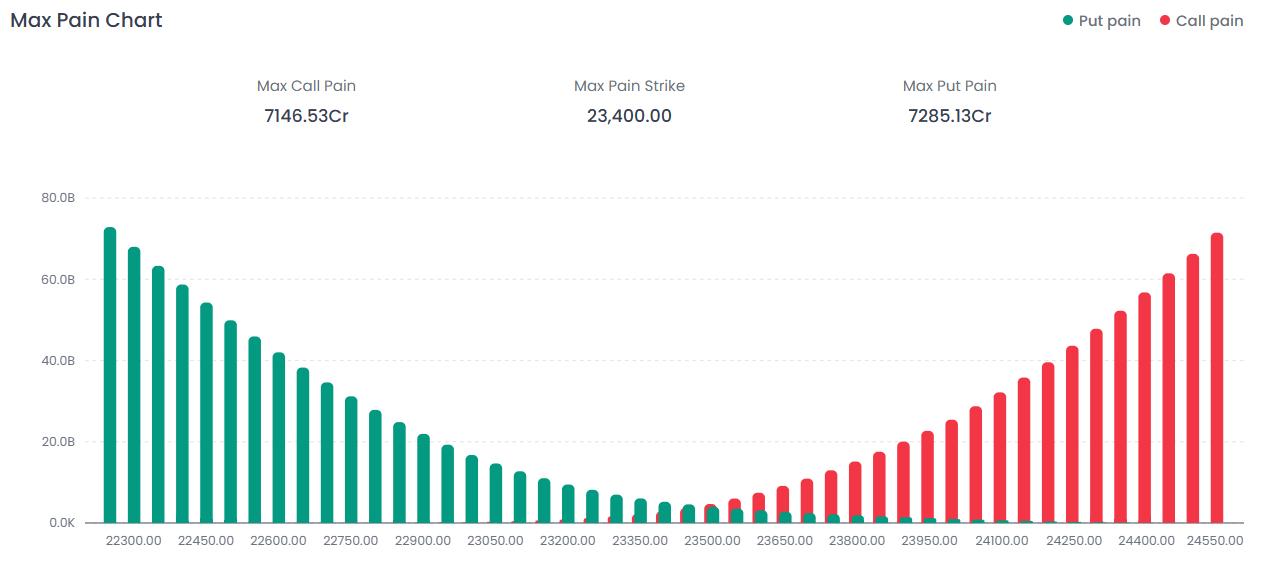Click the red bar above the 24400.00 strike
The image size is (1263, 568).
[1145, 408]
